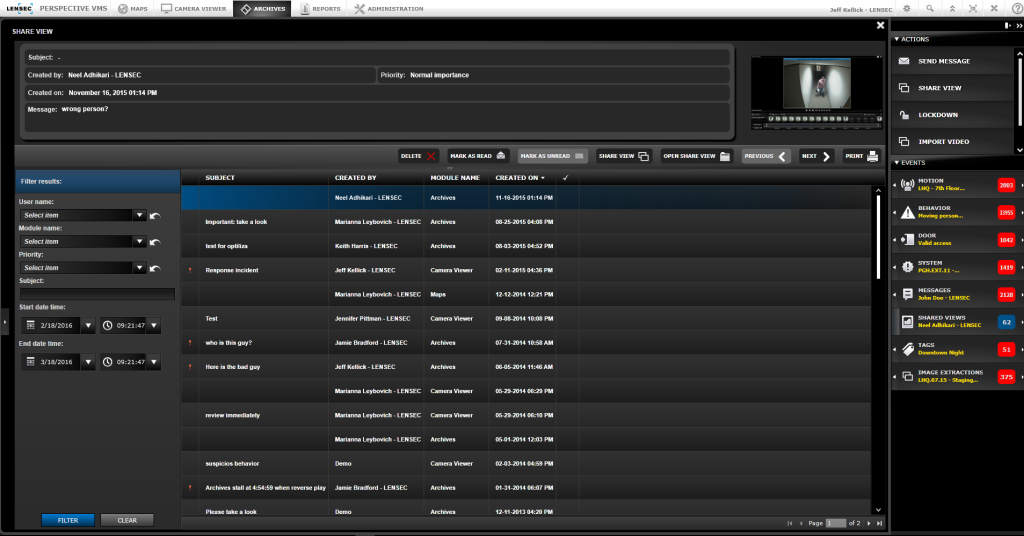Viewport: 1024px width, 536px height.
Task: Open the help question mark icon
Action: click(x=1017, y=8)
